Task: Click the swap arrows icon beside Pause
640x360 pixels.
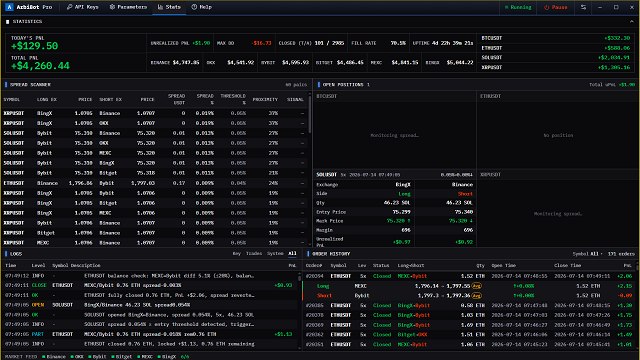Action: (583, 7)
